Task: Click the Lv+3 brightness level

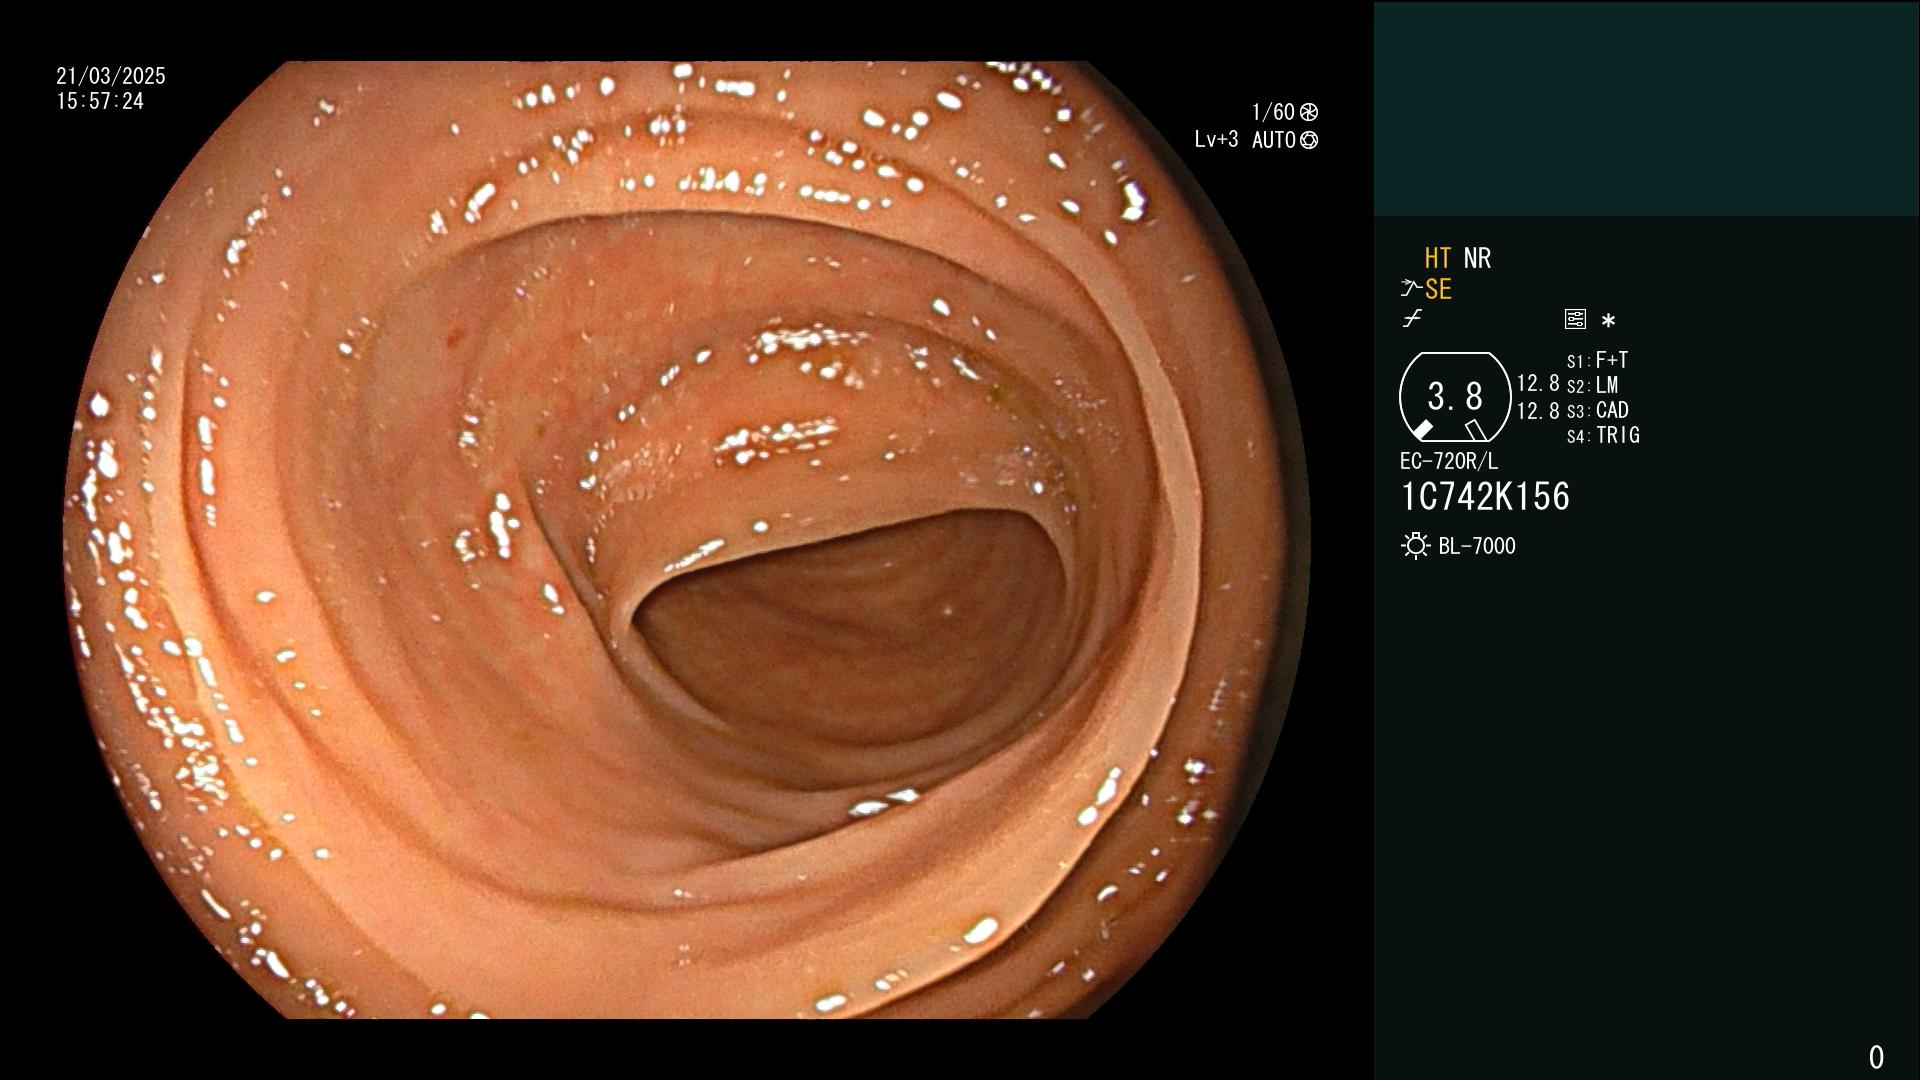Action: click(x=1216, y=140)
